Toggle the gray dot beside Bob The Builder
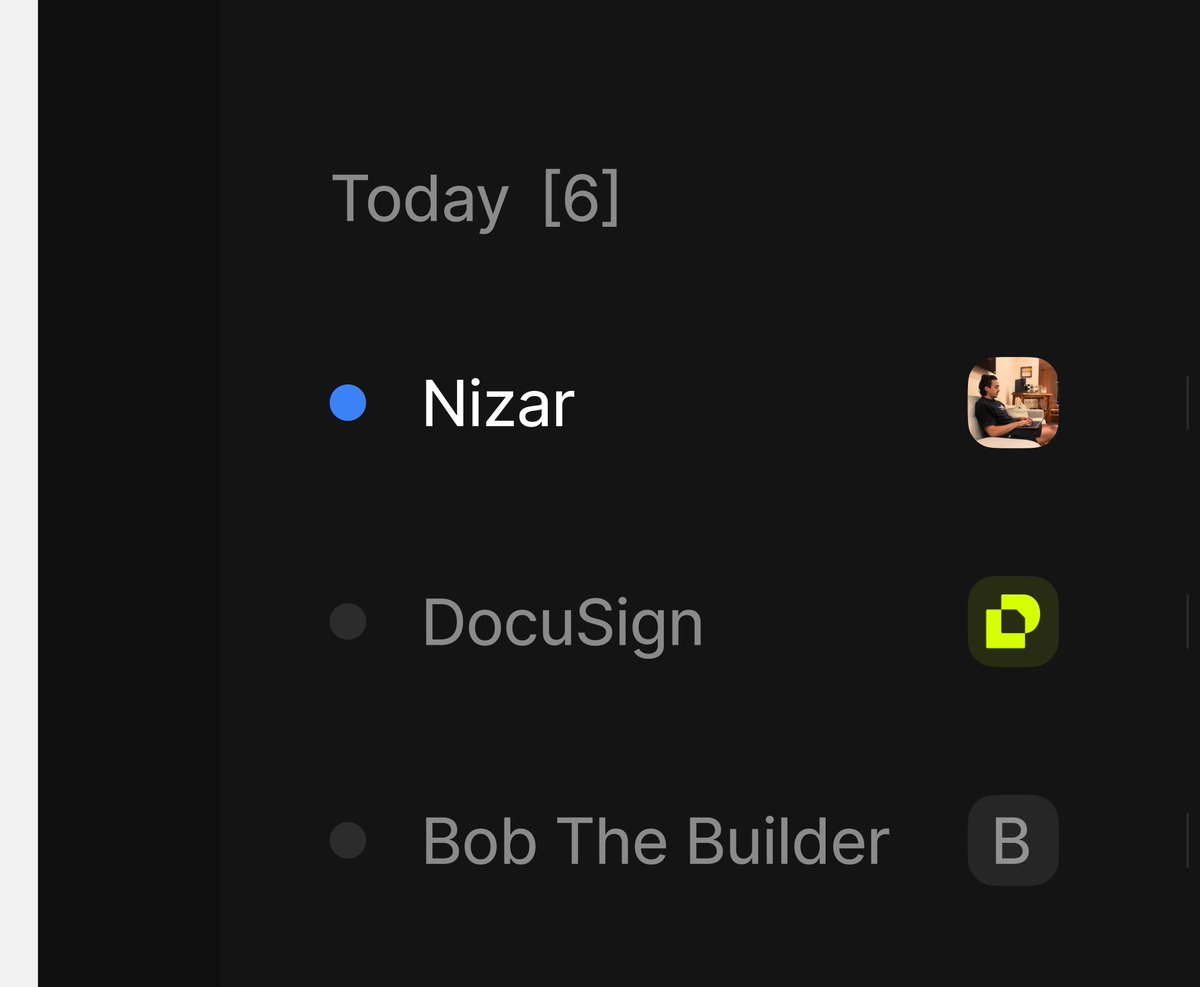 tap(348, 840)
